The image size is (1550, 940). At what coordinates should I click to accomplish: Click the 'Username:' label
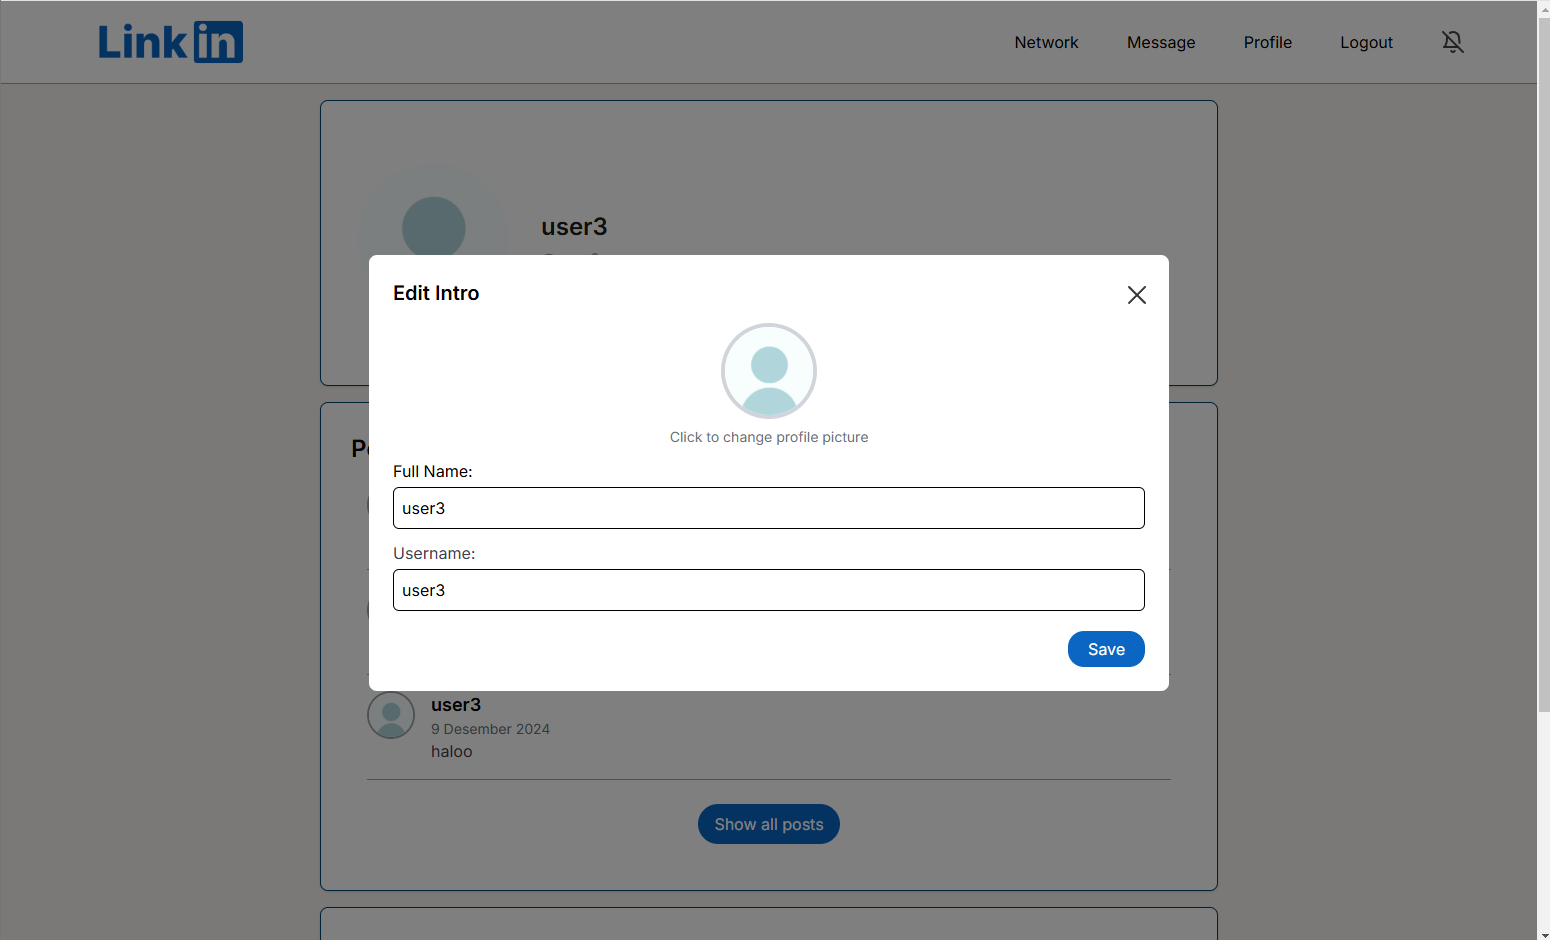[434, 553]
